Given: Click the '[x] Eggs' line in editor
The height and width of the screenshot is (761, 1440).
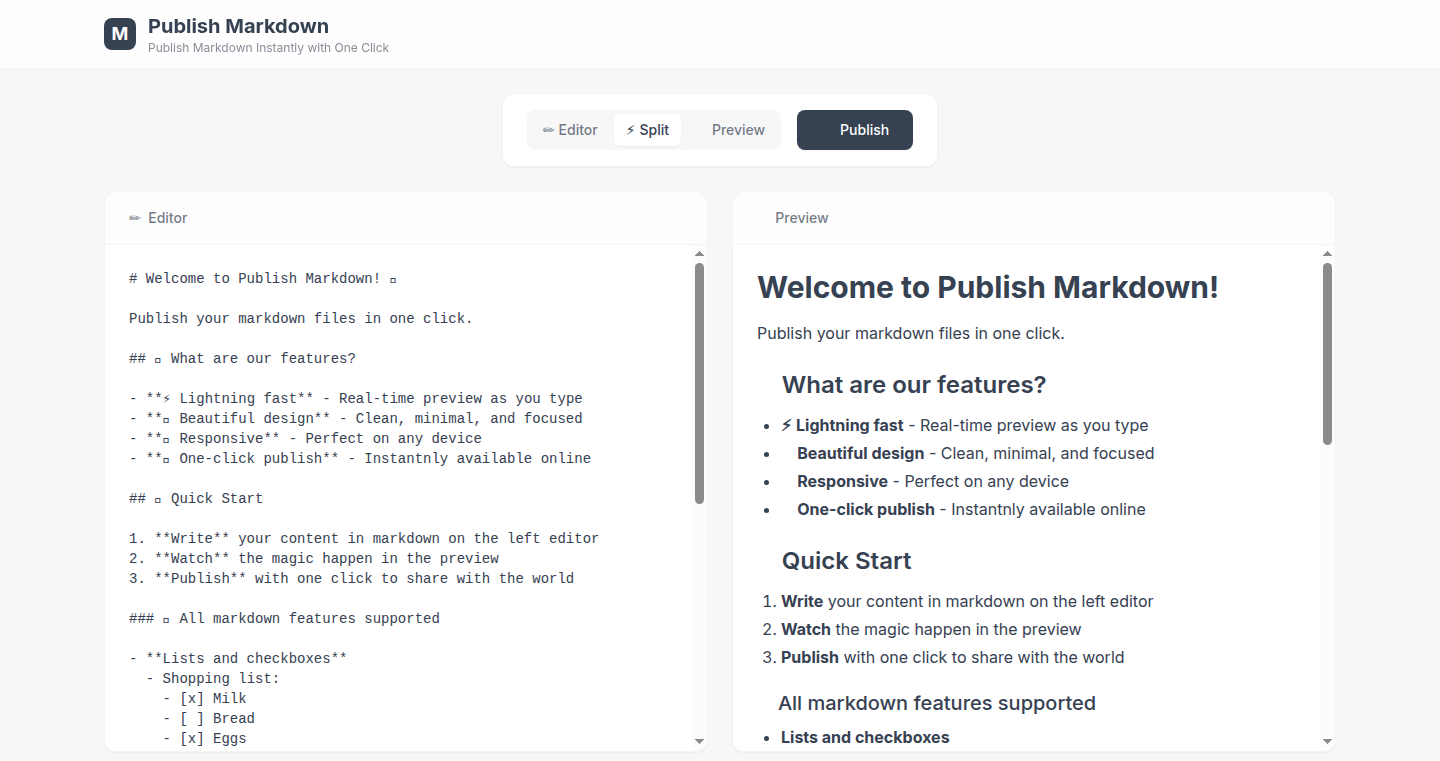Looking at the screenshot, I should (205, 739).
